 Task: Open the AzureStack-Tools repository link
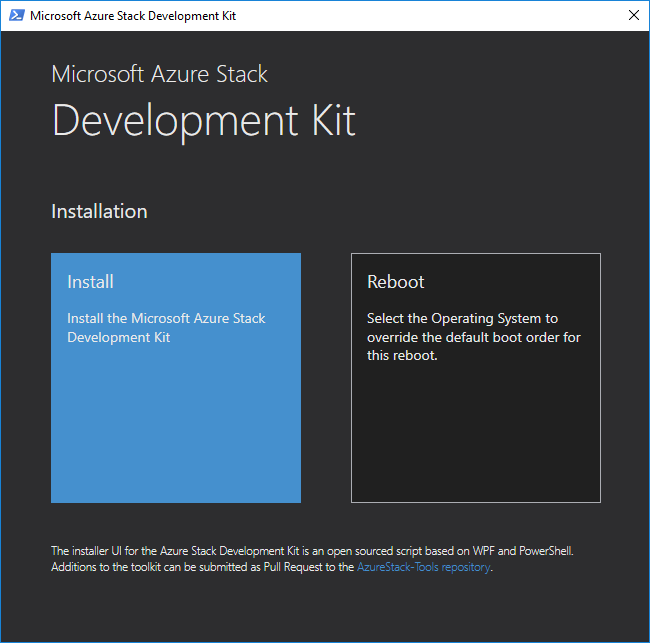click(x=423, y=567)
